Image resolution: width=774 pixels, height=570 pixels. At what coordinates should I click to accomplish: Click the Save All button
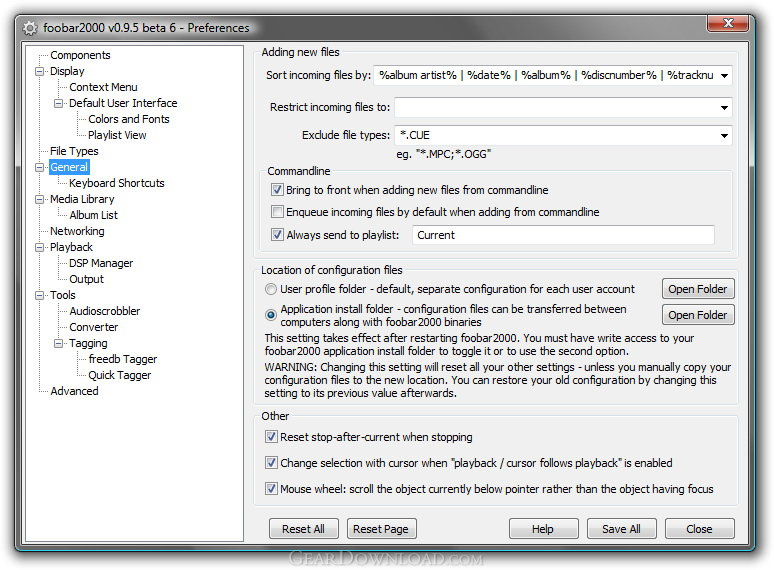point(621,529)
